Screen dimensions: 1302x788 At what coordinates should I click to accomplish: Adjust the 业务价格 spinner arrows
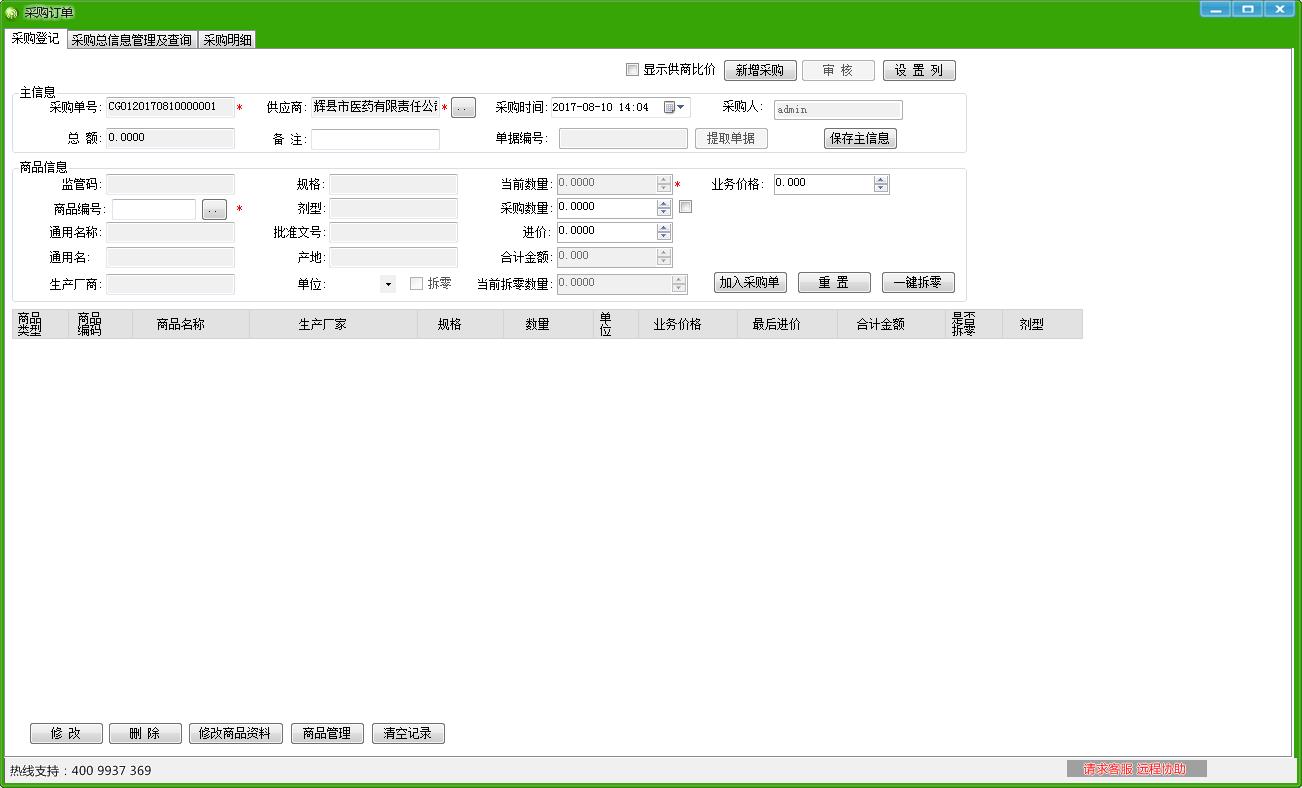pos(881,184)
